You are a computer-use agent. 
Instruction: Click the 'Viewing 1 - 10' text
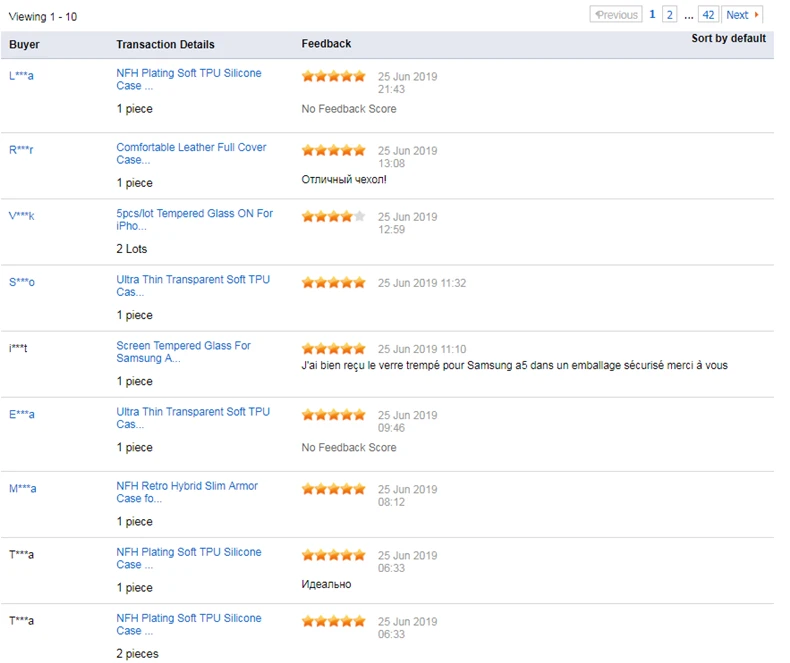tap(43, 17)
